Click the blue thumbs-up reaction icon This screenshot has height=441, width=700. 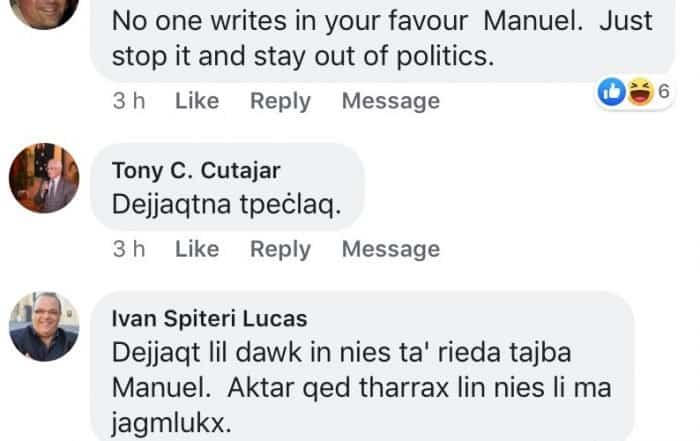[x=611, y=93]
